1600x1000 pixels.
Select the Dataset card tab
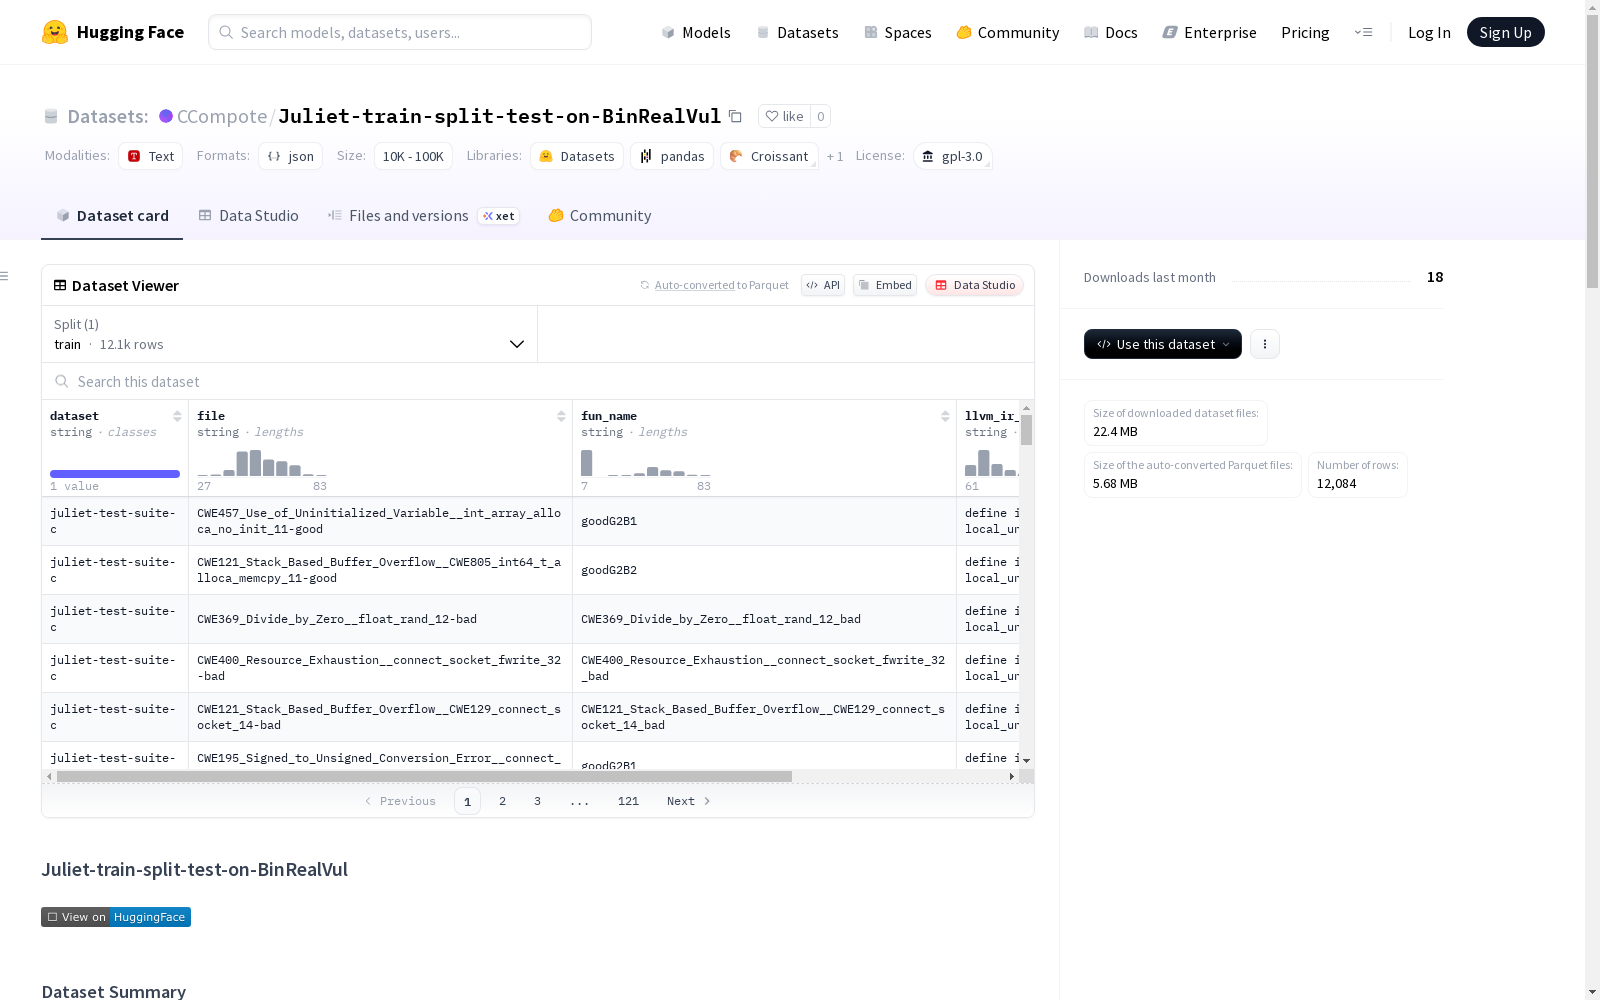pos(112,215)
